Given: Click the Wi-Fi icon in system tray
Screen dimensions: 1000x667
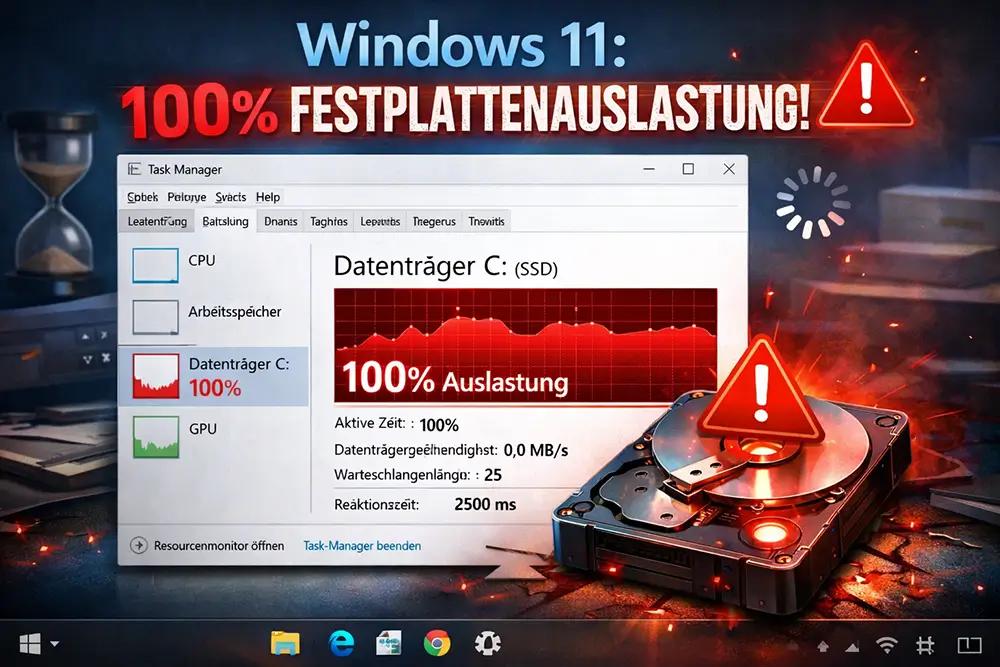Looking at the screenshot, I should [x=885, y=644].
